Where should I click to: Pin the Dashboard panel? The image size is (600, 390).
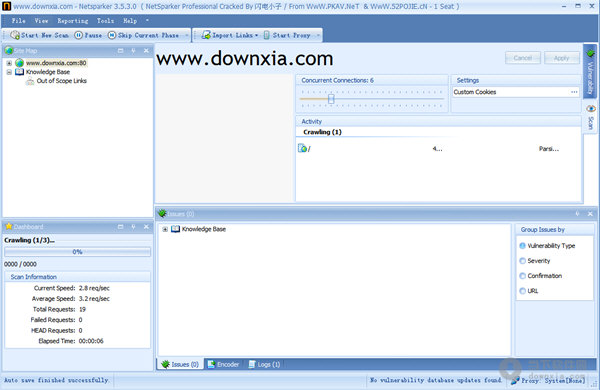tap(133, 227)
